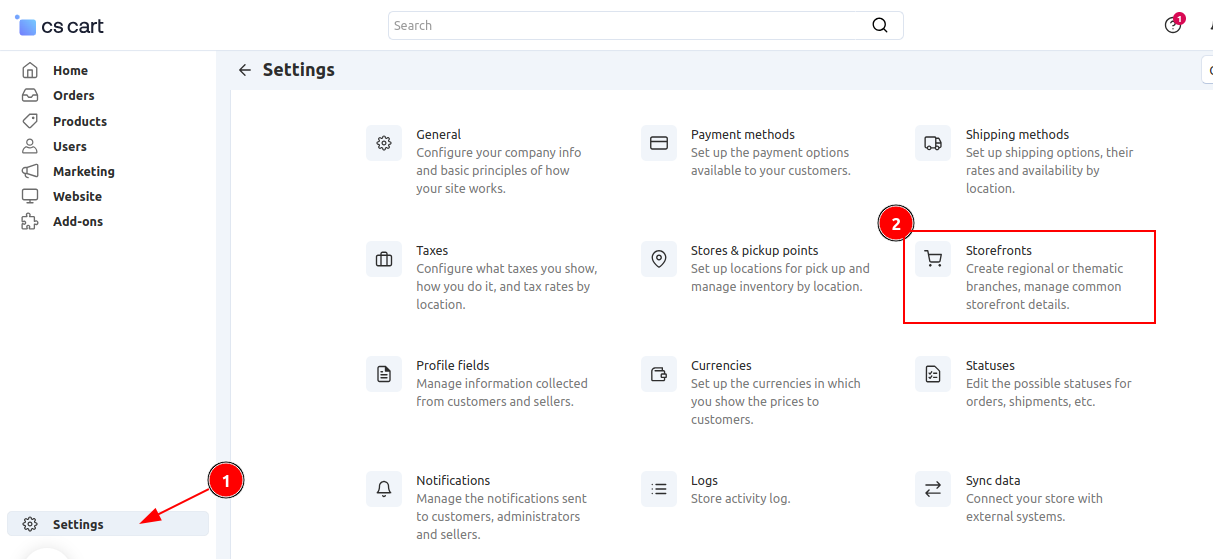Click the Logs list icon
Image resolution: width=1213 pixels, height=559 pixels.
[x=659, y=489]
